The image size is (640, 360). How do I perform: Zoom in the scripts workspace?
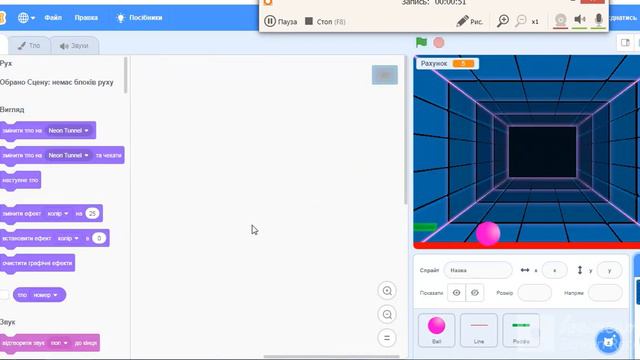click(387, 291)
